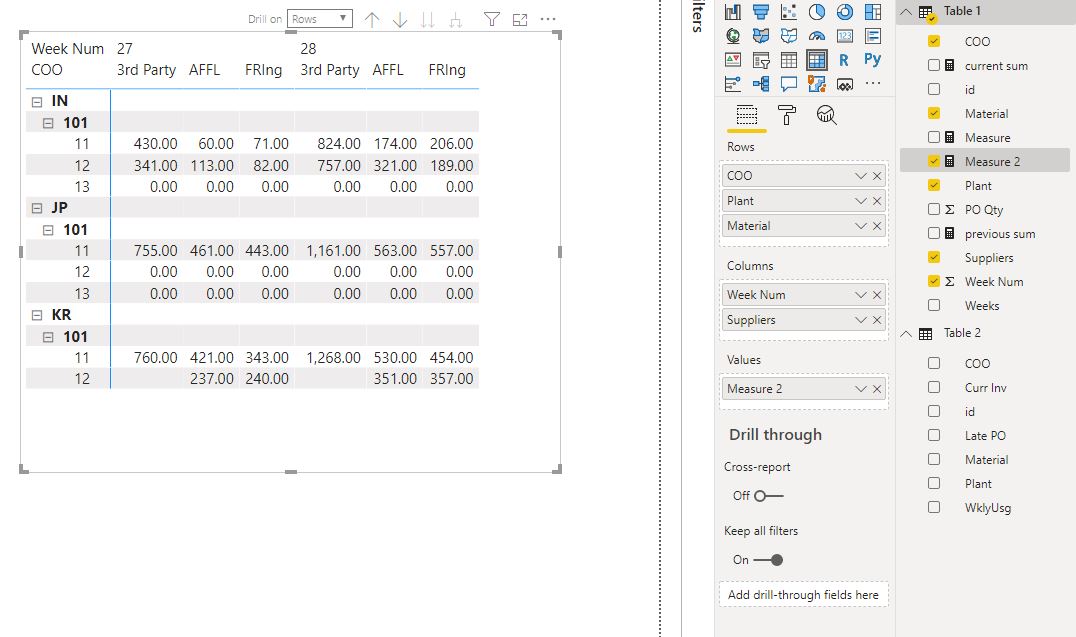Select the globe map visualization
This screenshot has height=637, width=1076.
coord(733,36)
